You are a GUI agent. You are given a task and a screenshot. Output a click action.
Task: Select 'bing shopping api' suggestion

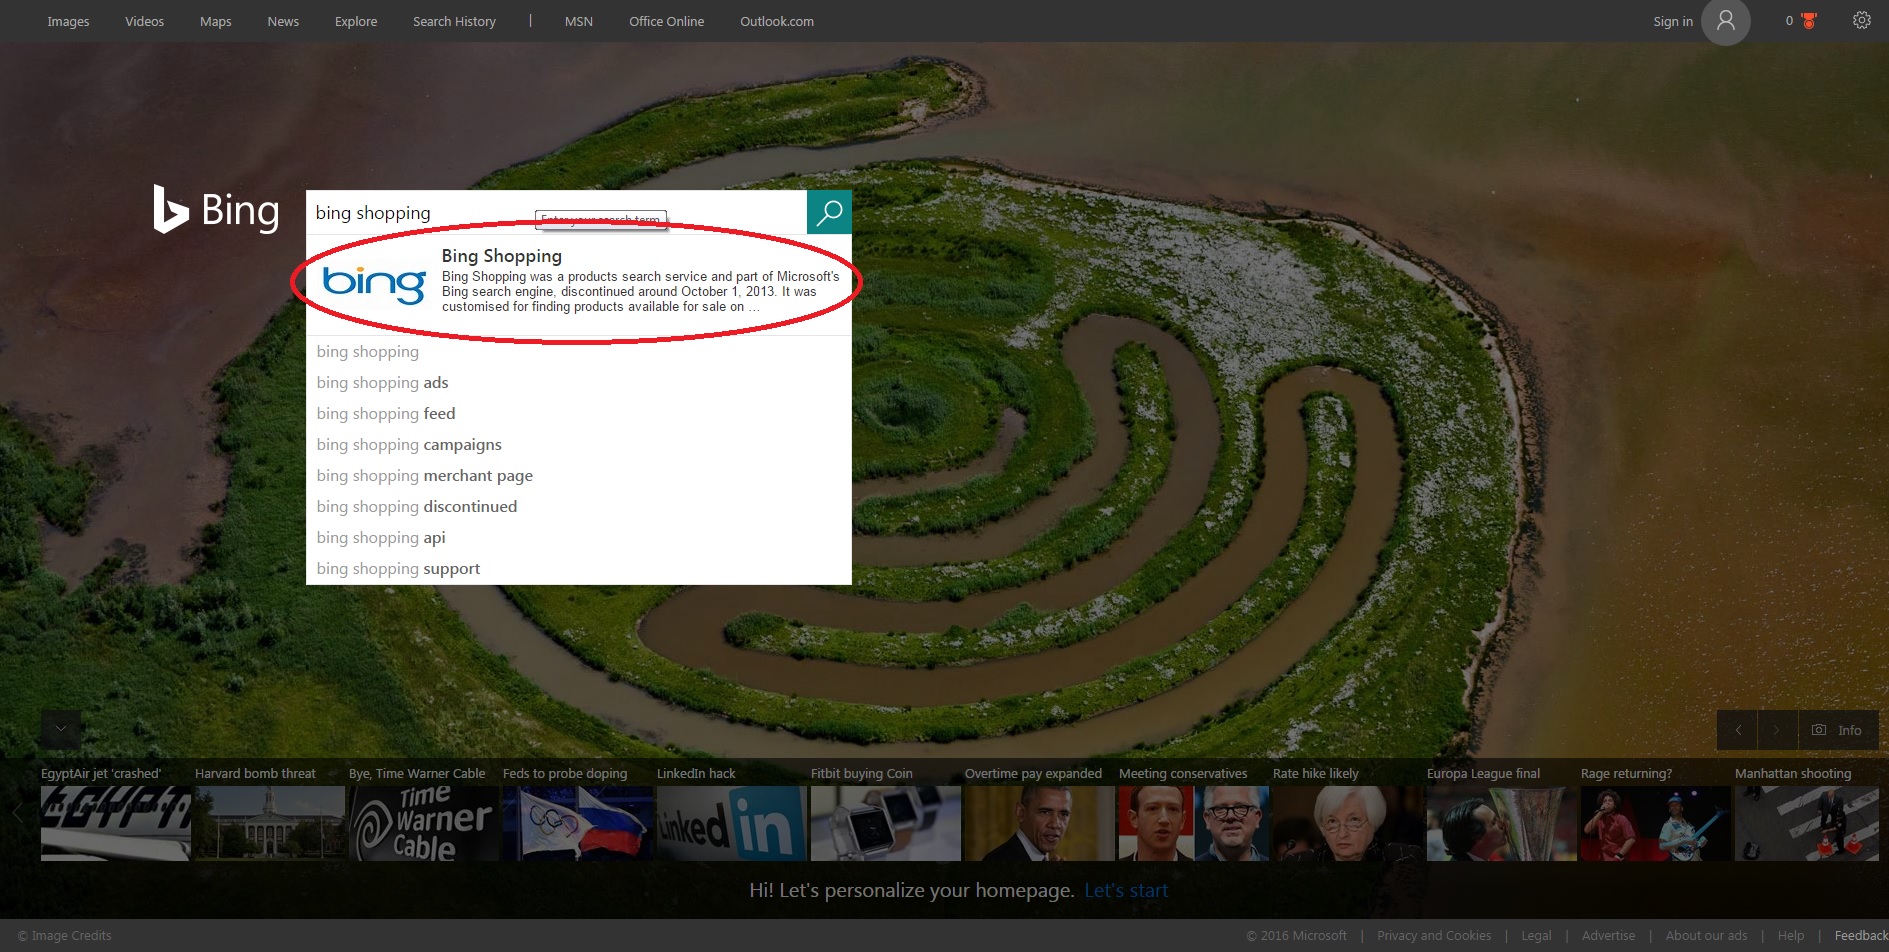579,537
